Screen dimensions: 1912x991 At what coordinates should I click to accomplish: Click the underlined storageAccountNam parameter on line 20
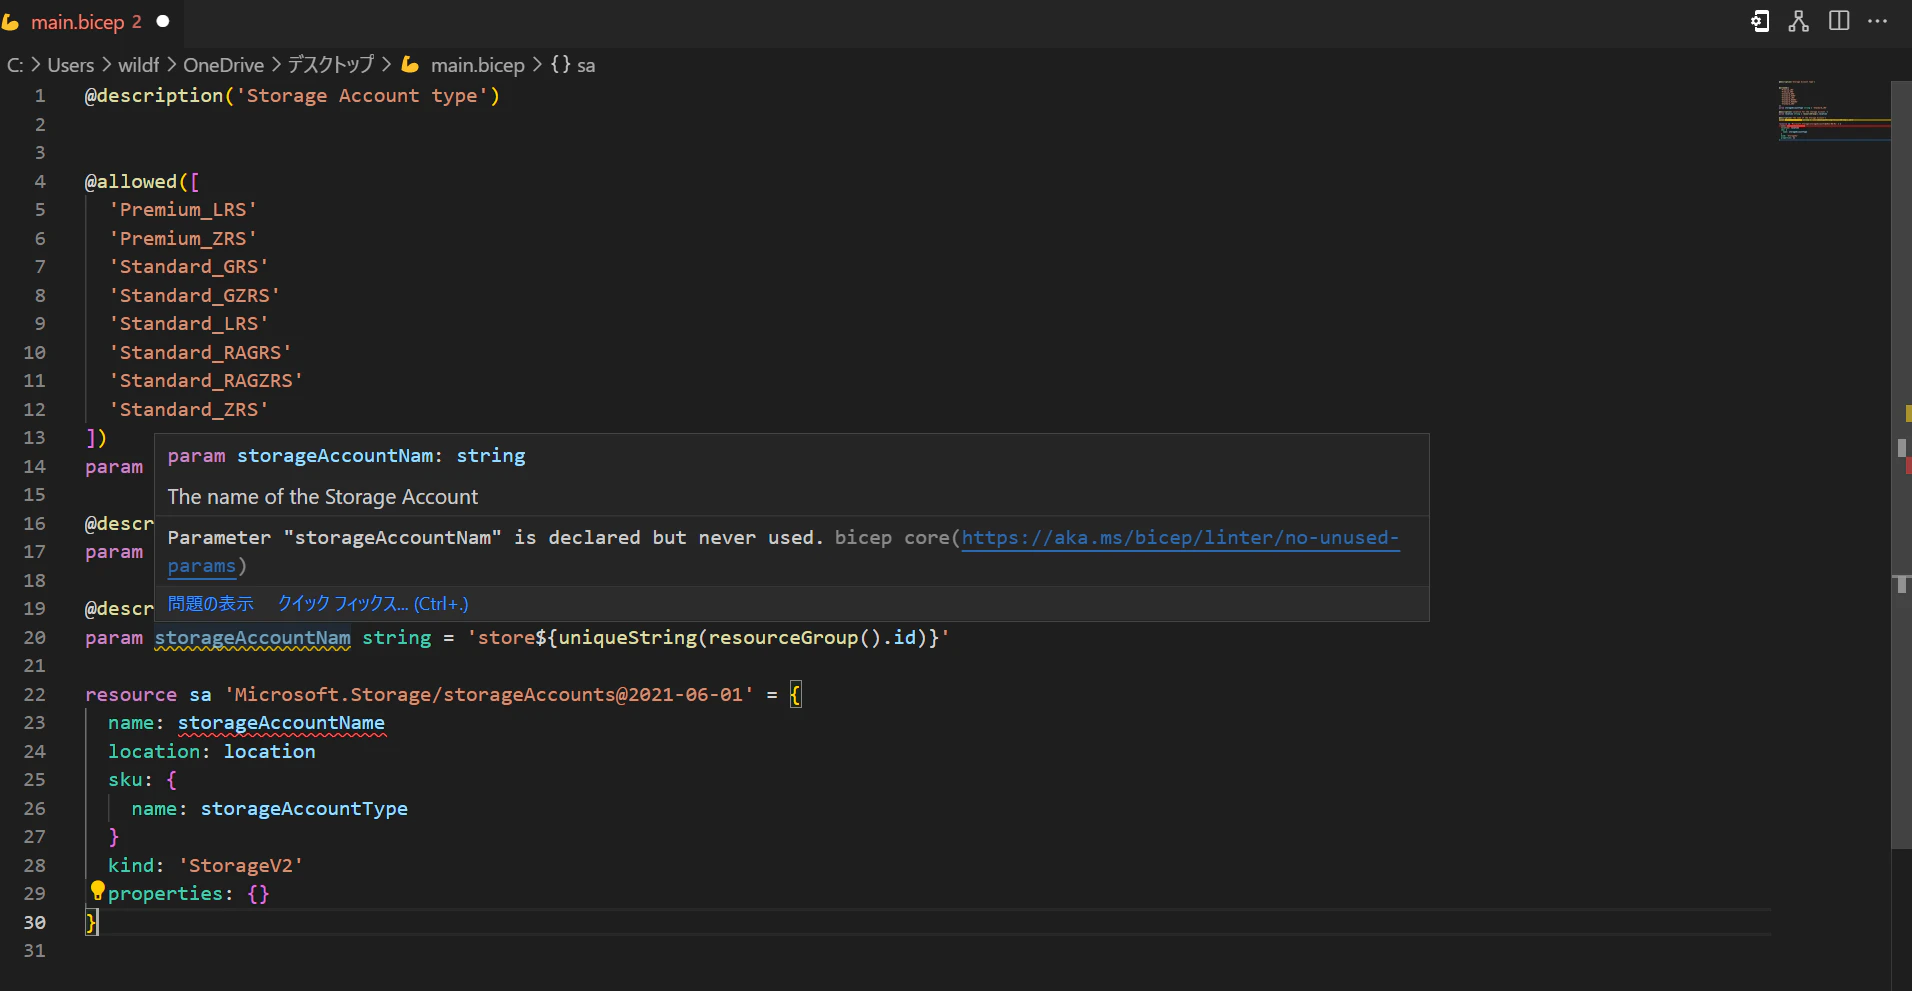pyautogui.click(x=253, y=638)
